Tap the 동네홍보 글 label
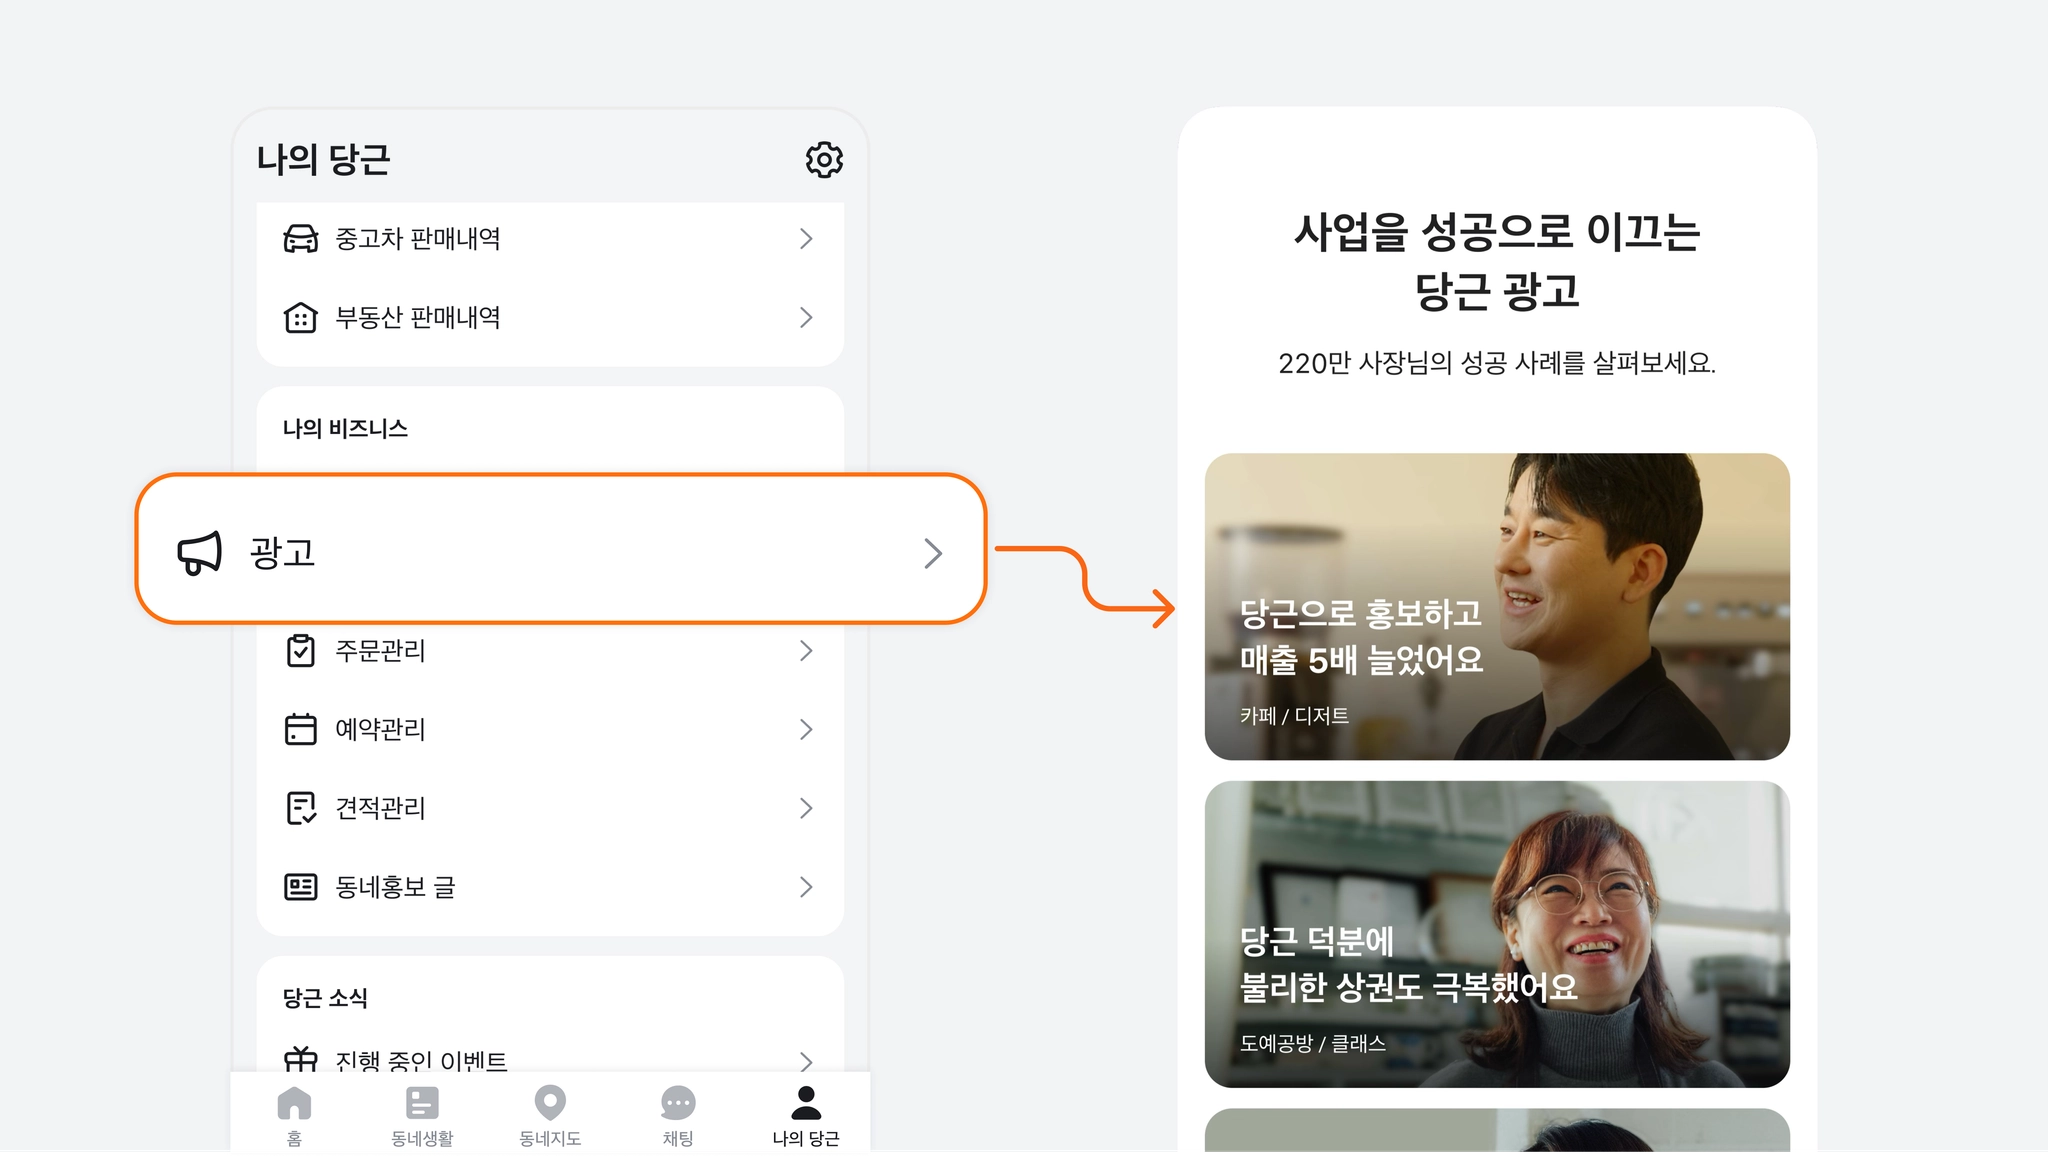2048x1158 pixels. click(x=396, y=887)
